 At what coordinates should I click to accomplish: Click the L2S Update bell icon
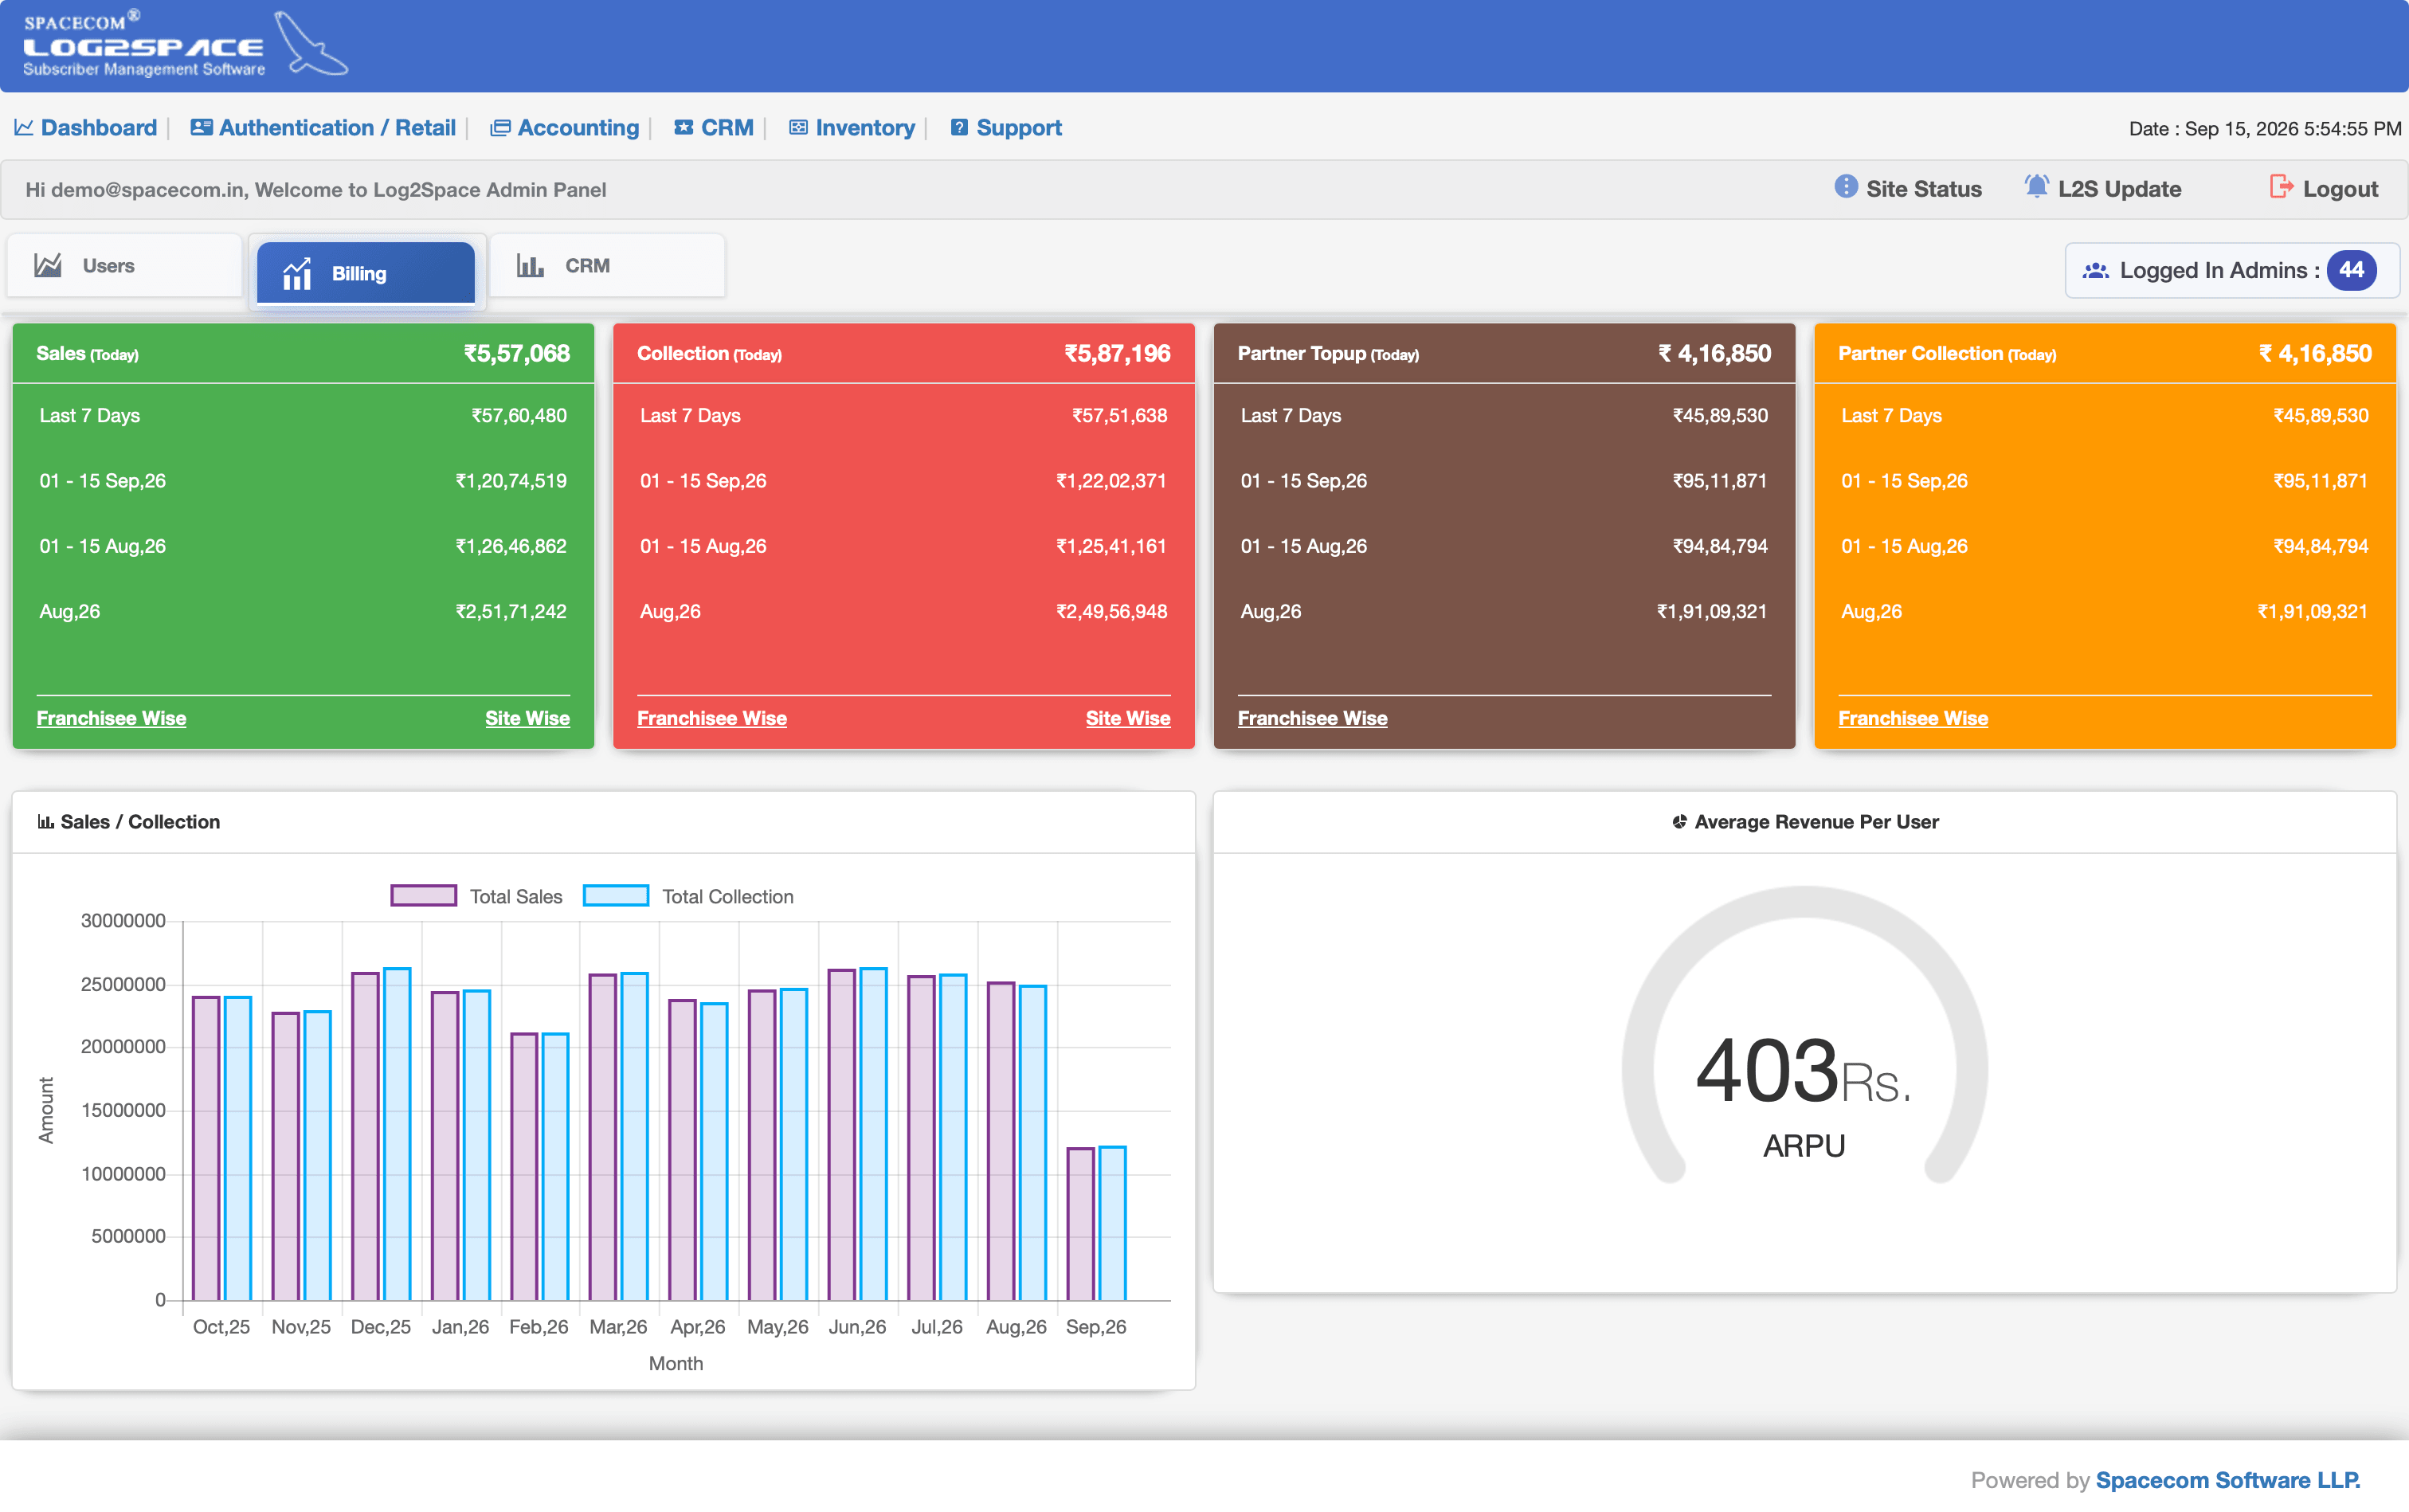point(2036,187)
